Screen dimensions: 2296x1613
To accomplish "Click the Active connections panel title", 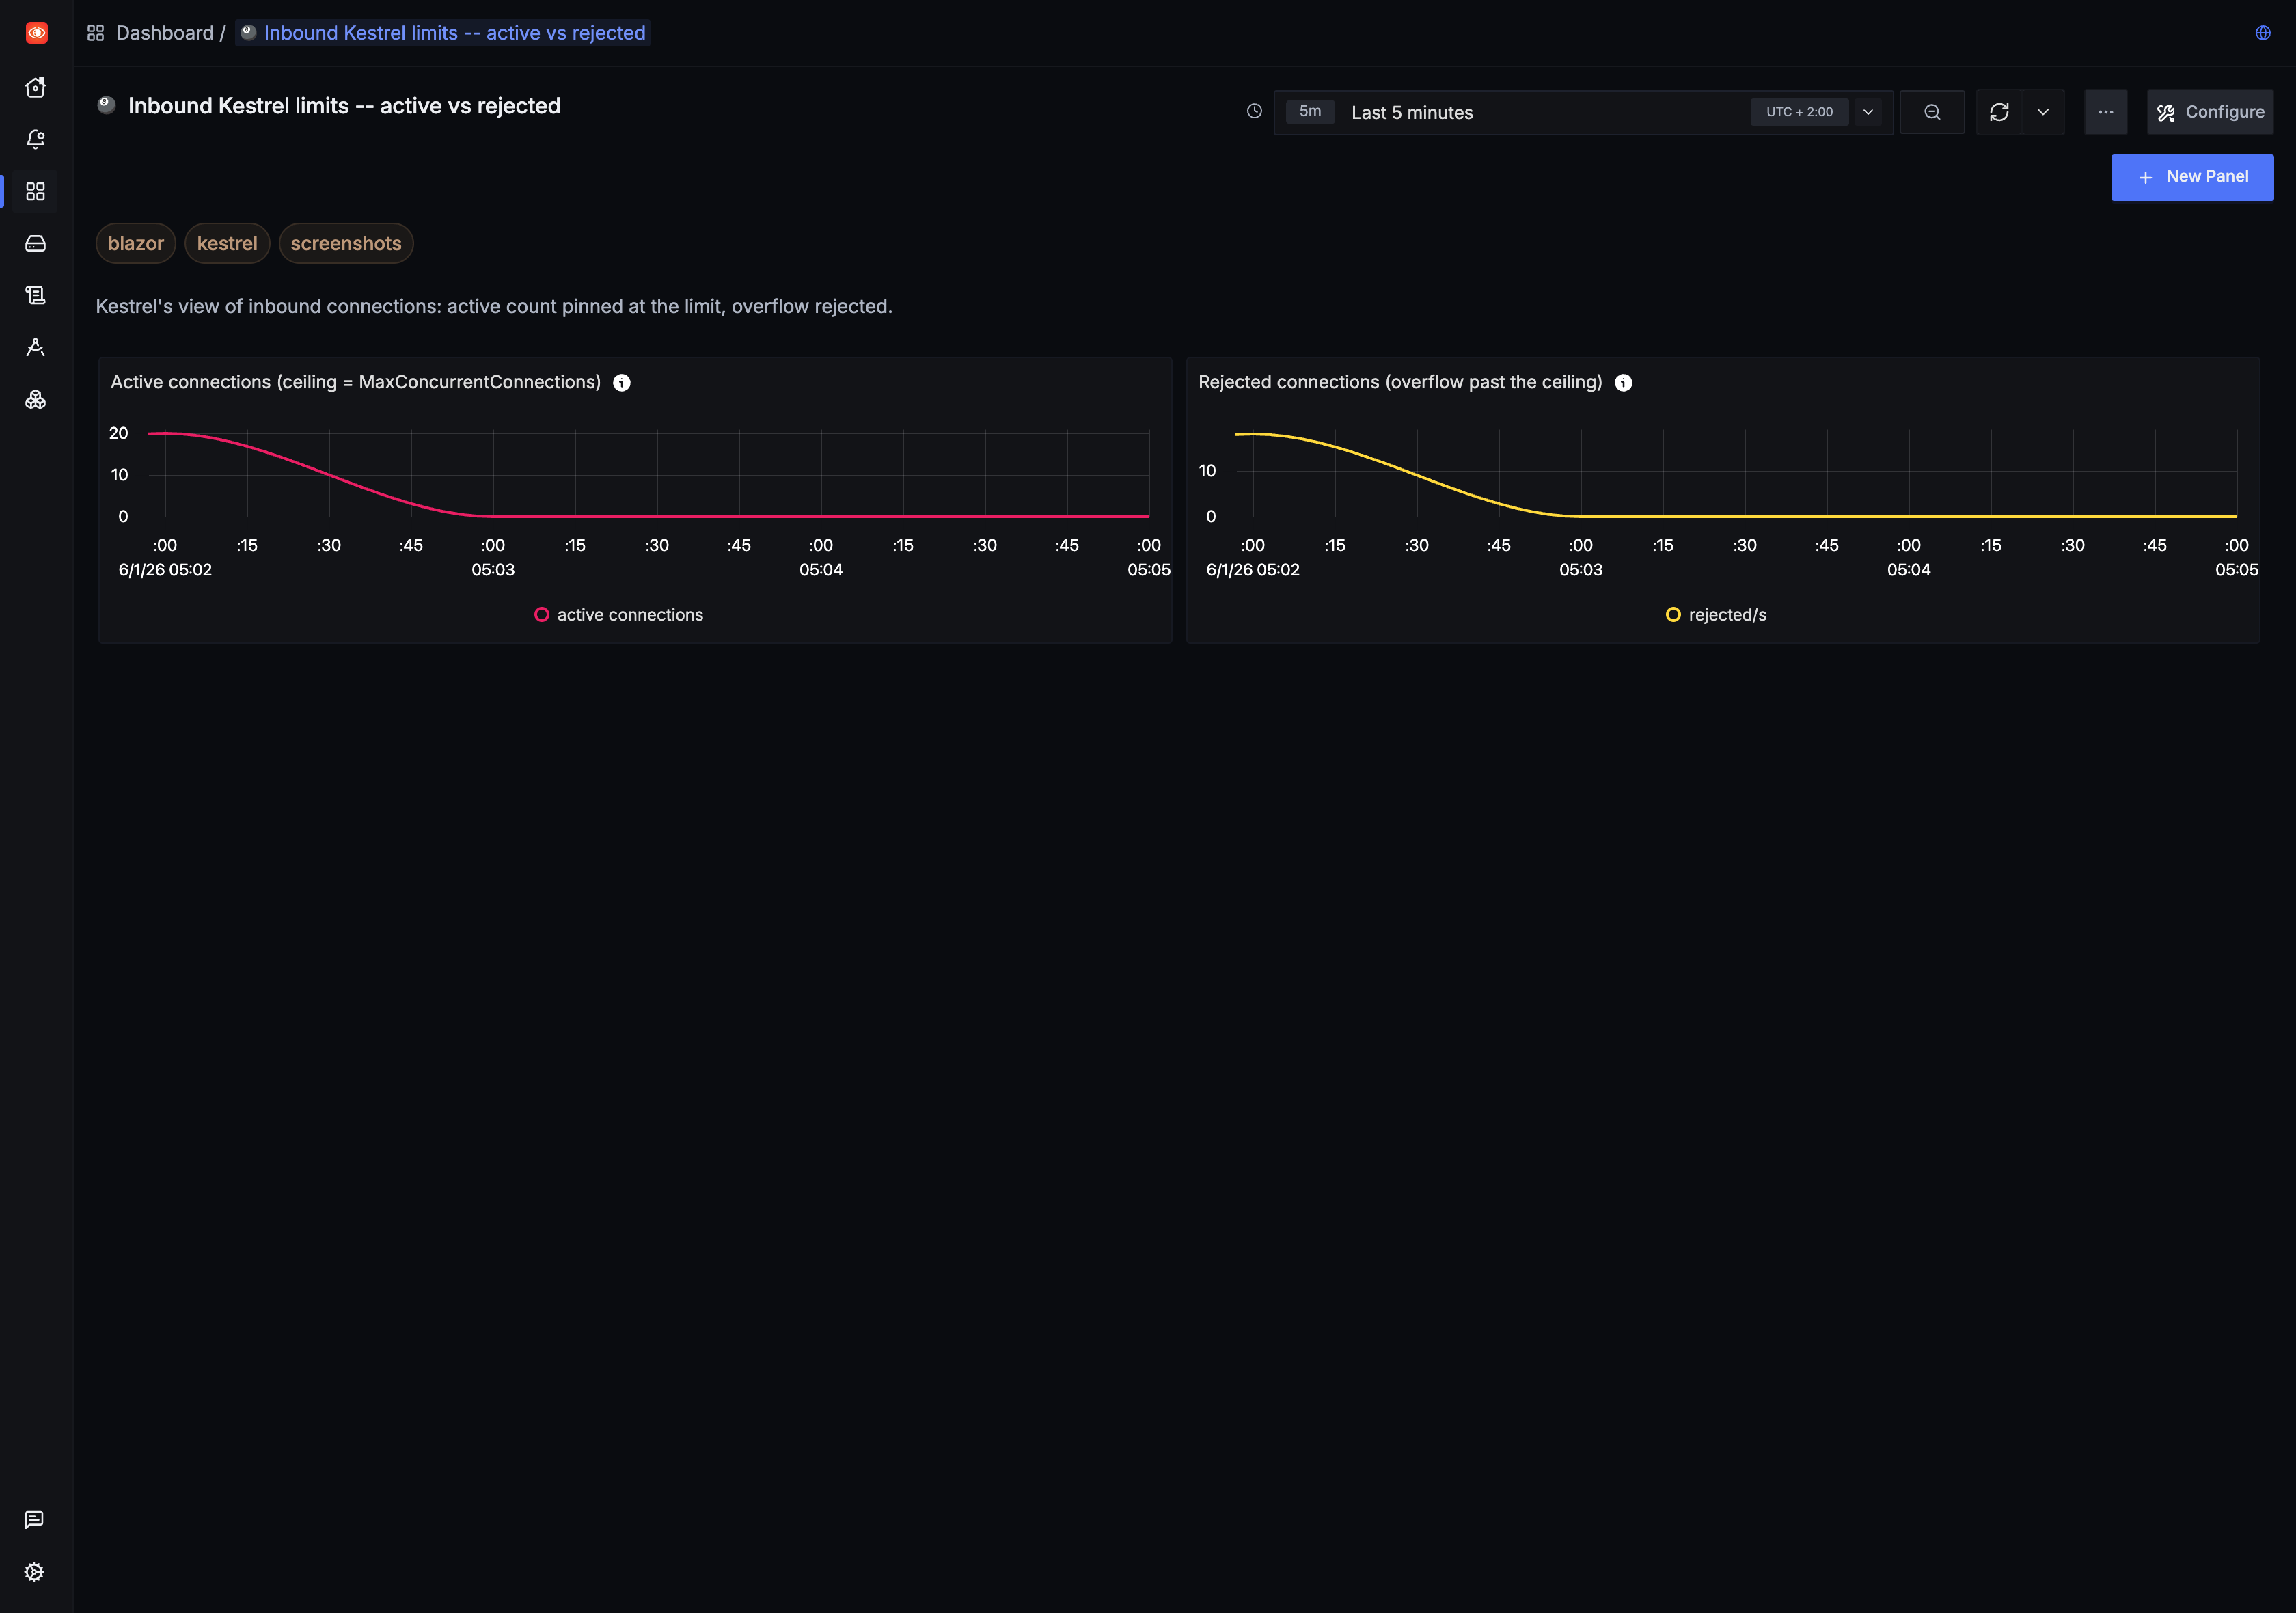I will click(356, 382).
